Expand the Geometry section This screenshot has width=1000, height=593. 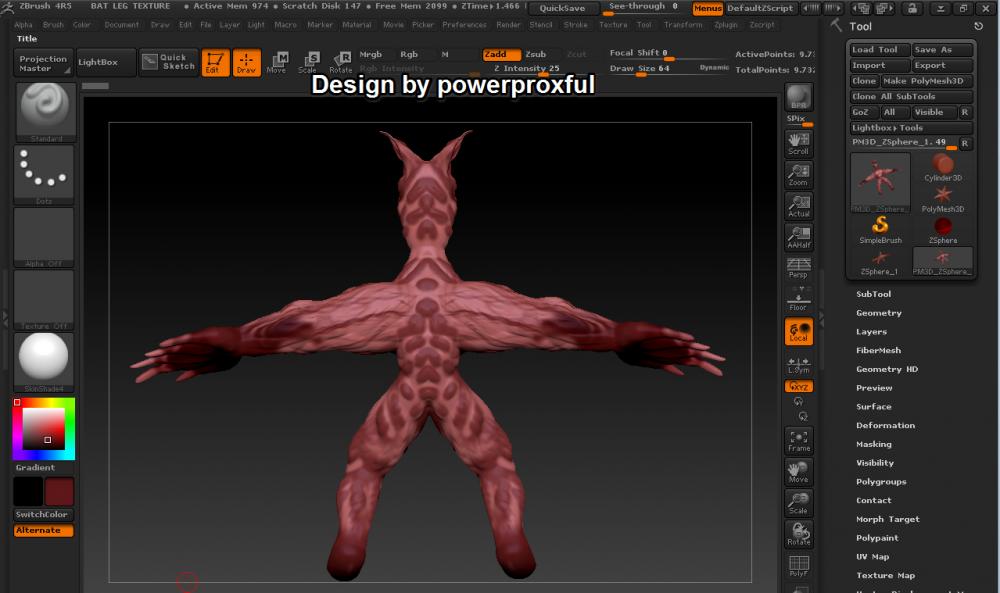(x=878, y=313)
